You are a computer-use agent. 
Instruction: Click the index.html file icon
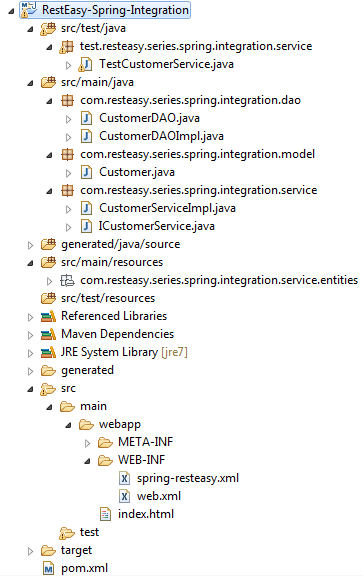(105, 514)
